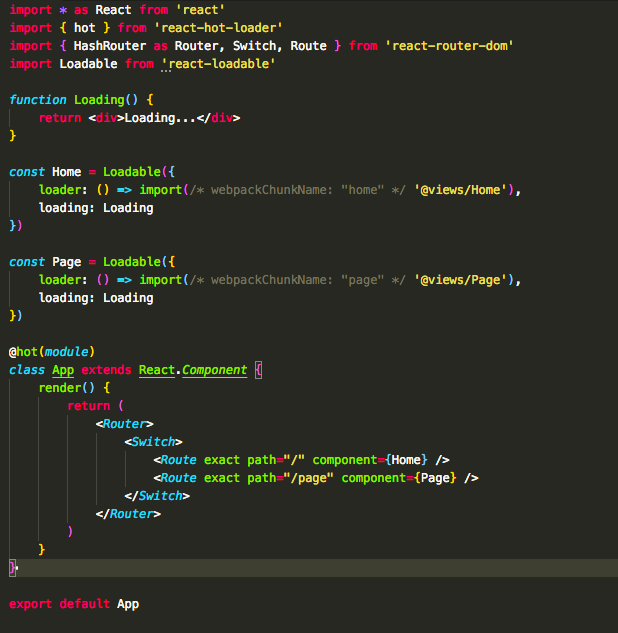Click the opening <Router> tag

tap(125, 424)
